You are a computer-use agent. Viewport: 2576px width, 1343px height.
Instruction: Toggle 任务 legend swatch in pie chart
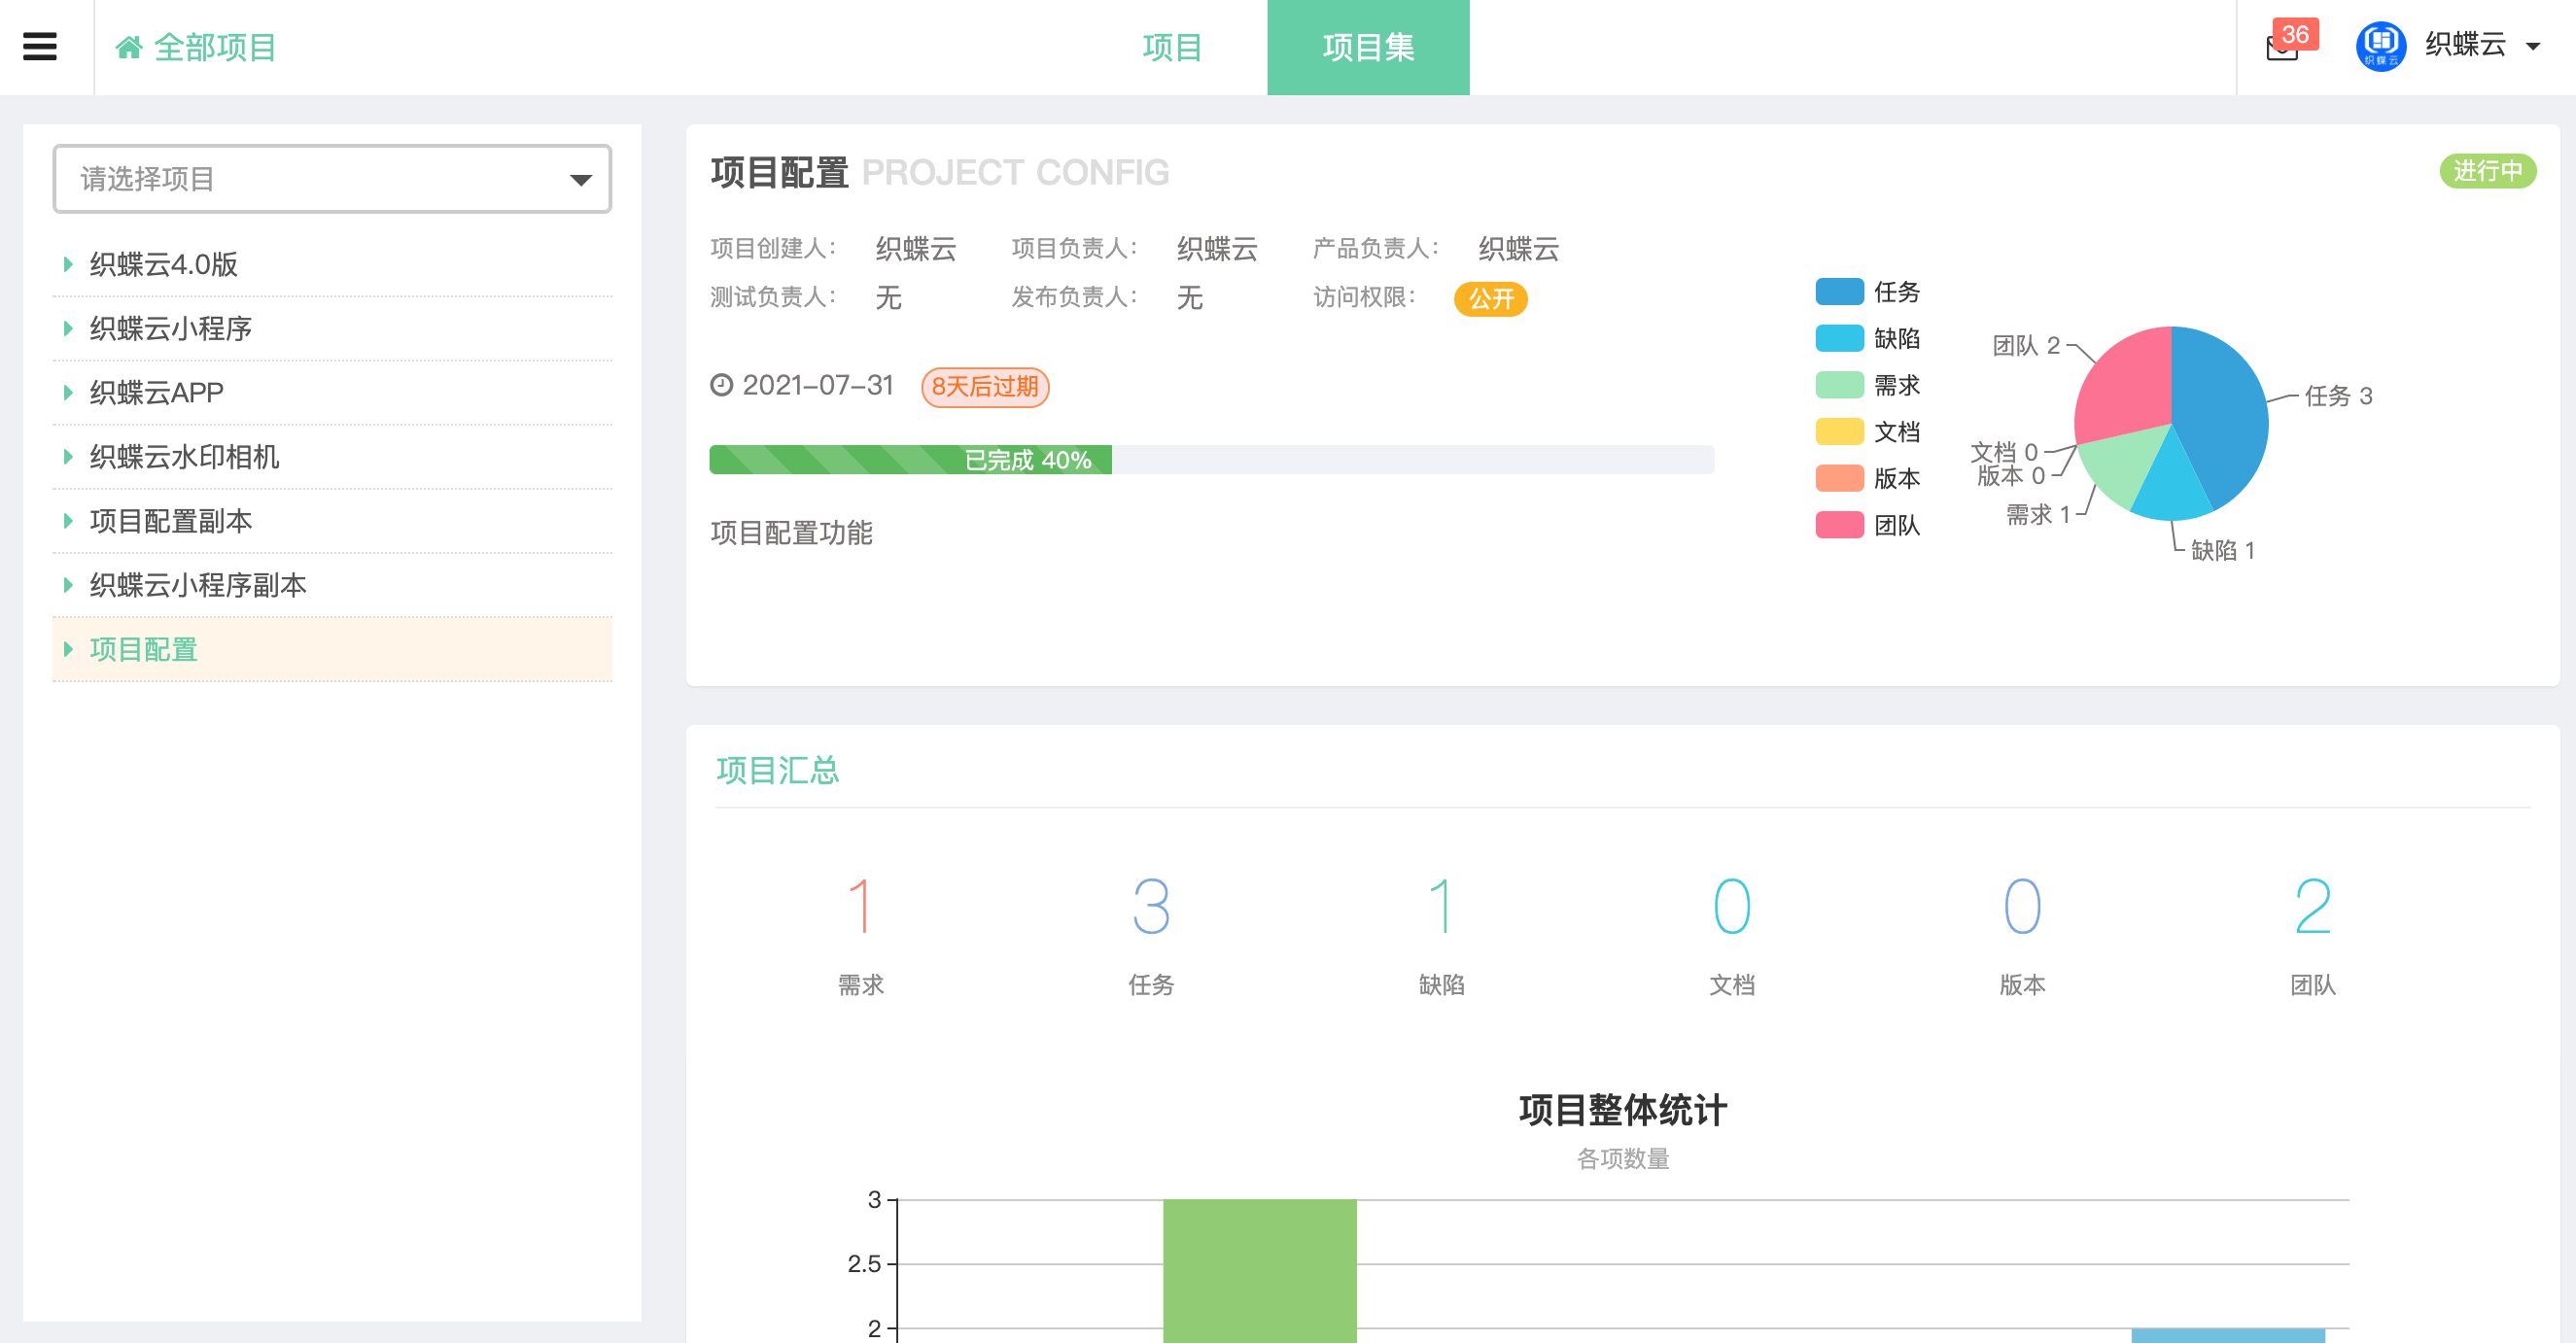1839,291
